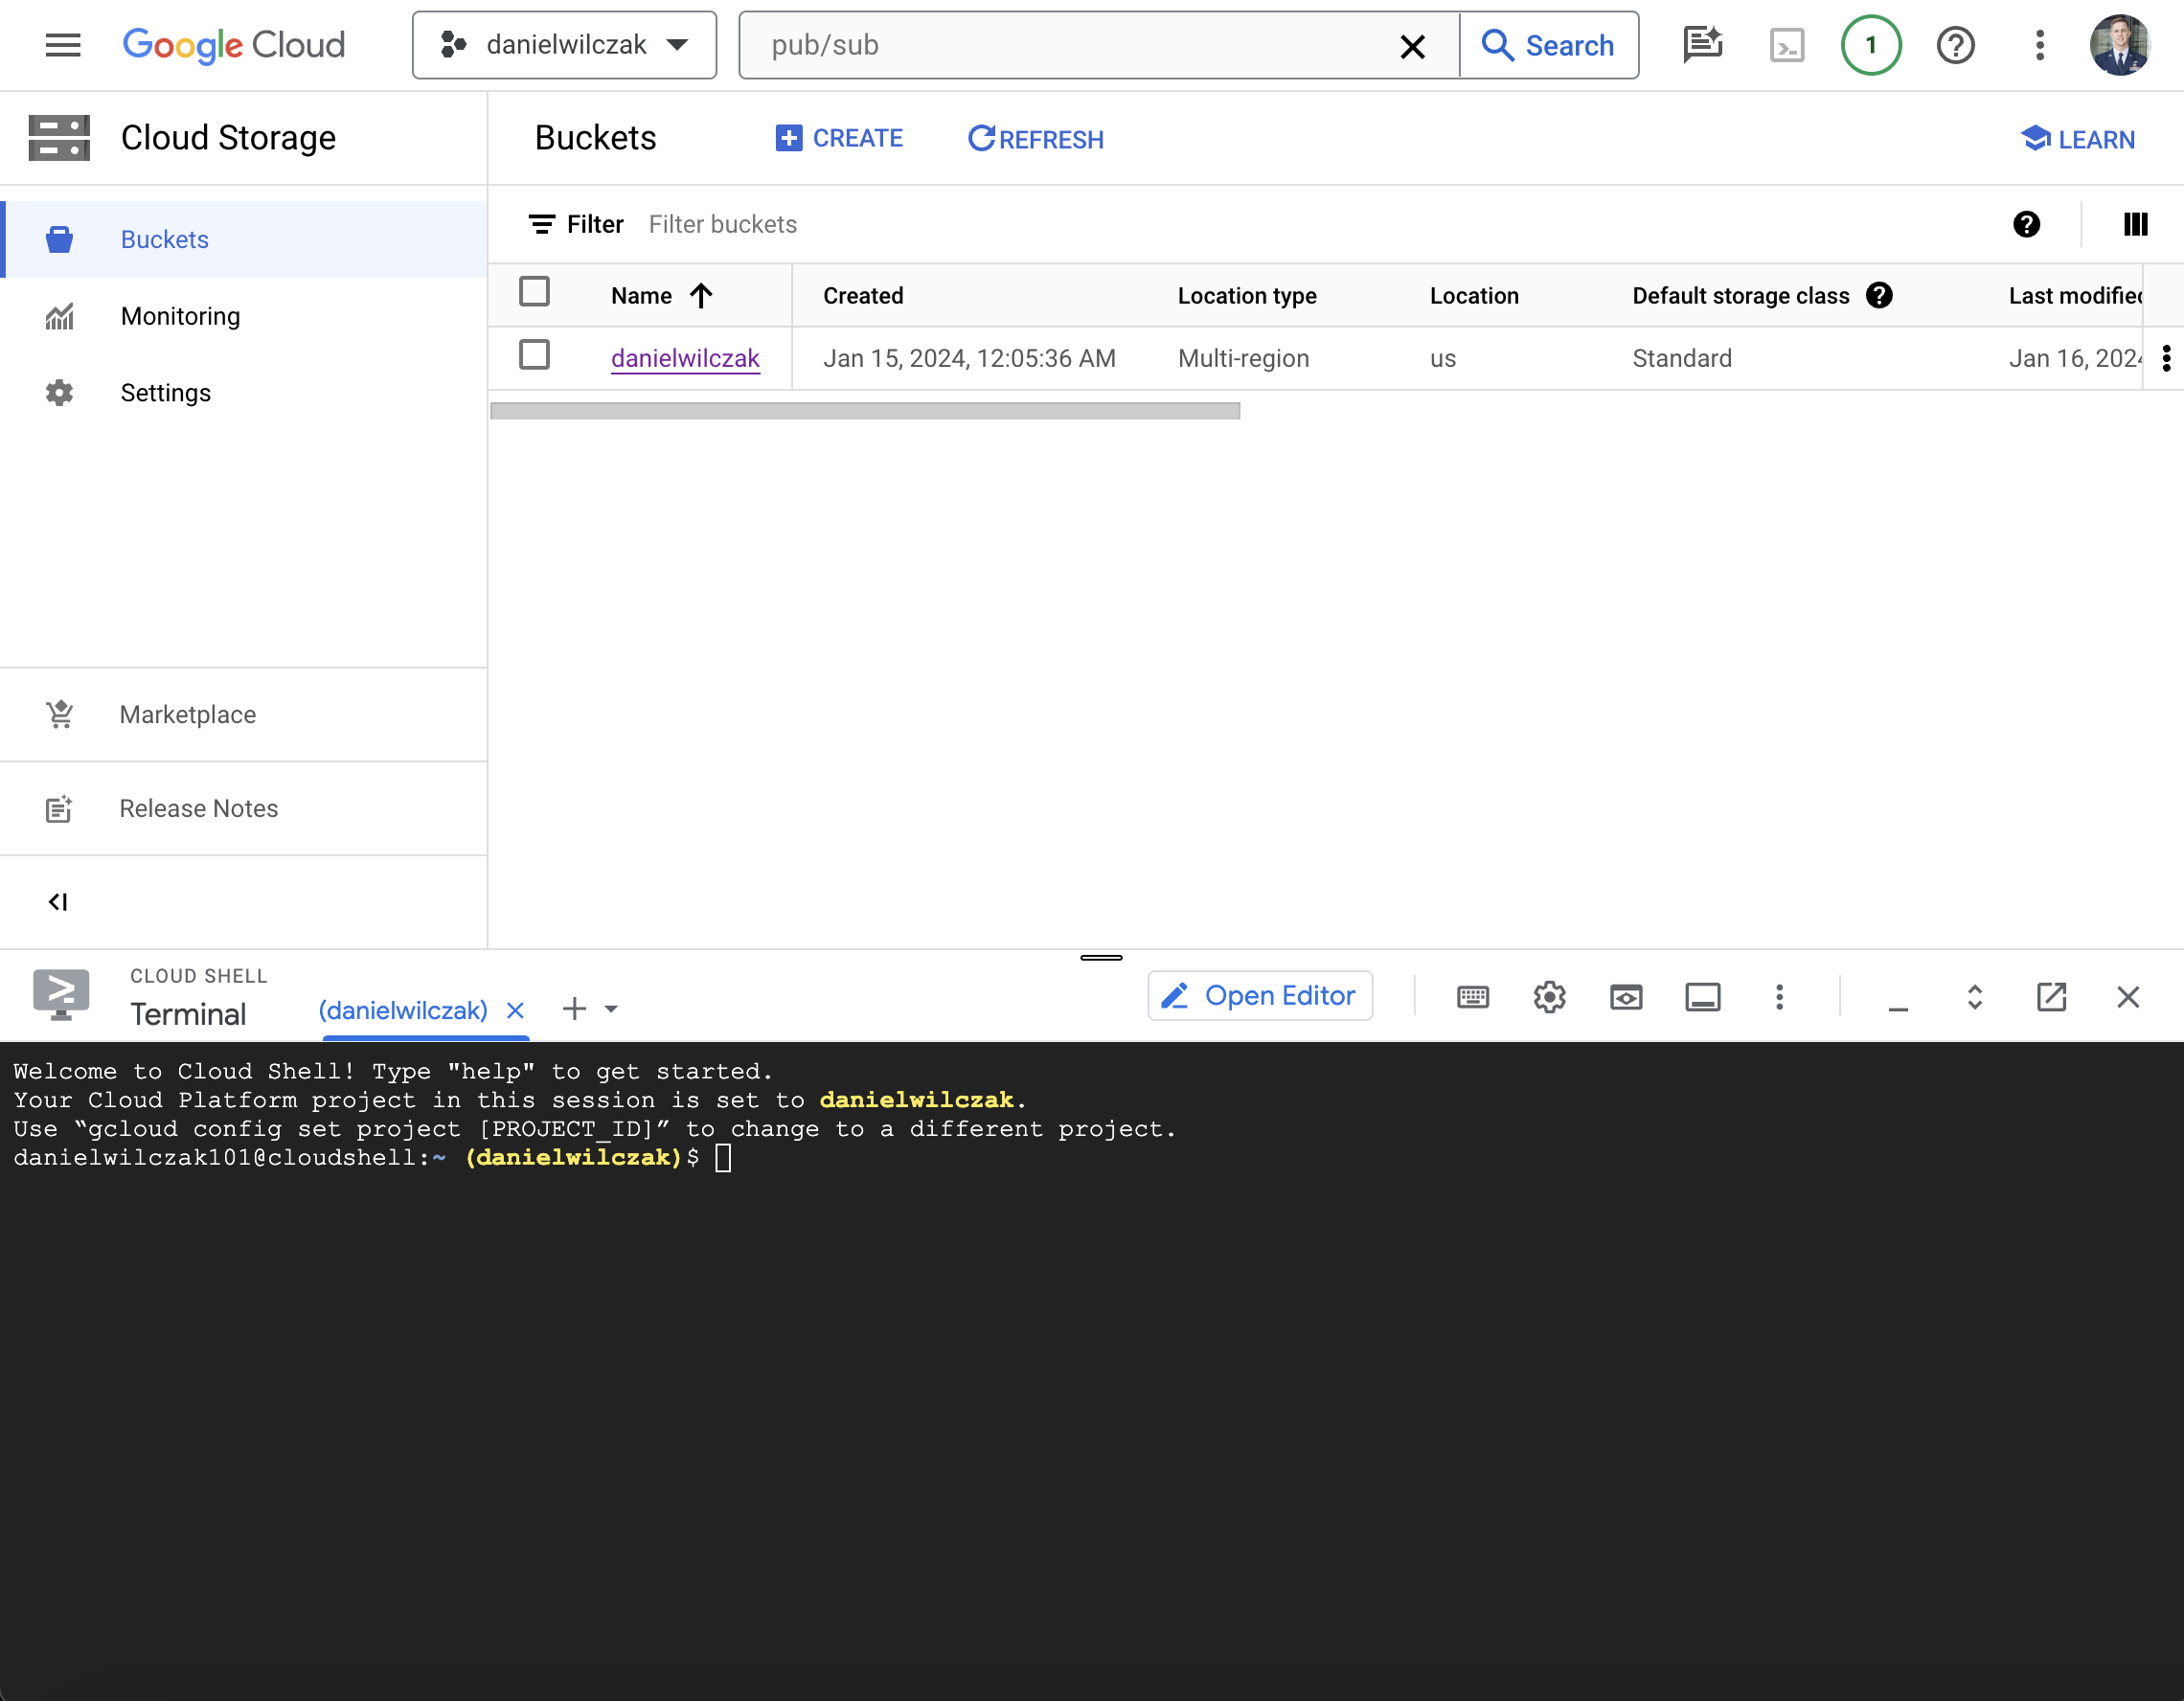Click inside the pub/sub search field

pyautogui.click(x=1070, y=45)
